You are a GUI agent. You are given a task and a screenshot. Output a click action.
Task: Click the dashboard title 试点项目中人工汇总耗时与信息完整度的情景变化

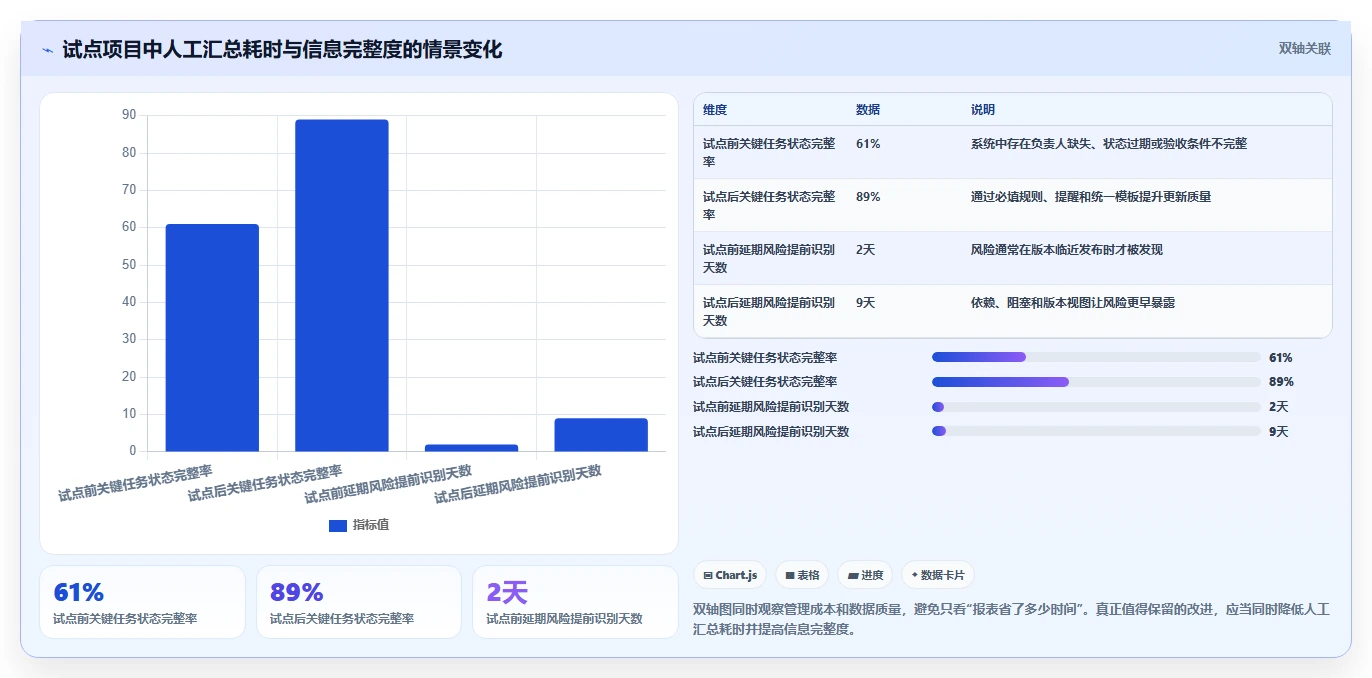pyautogui.click(x=282, y=50)
